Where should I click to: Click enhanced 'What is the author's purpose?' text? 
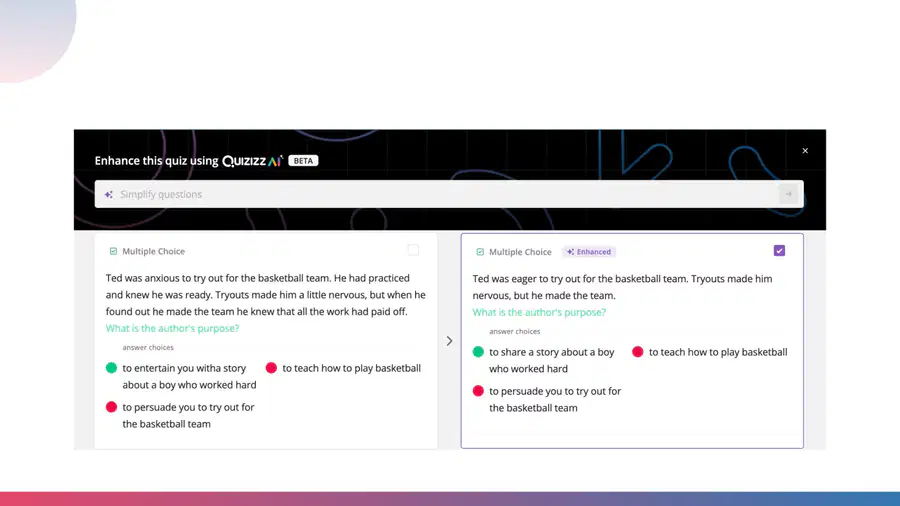click(539, 312)
